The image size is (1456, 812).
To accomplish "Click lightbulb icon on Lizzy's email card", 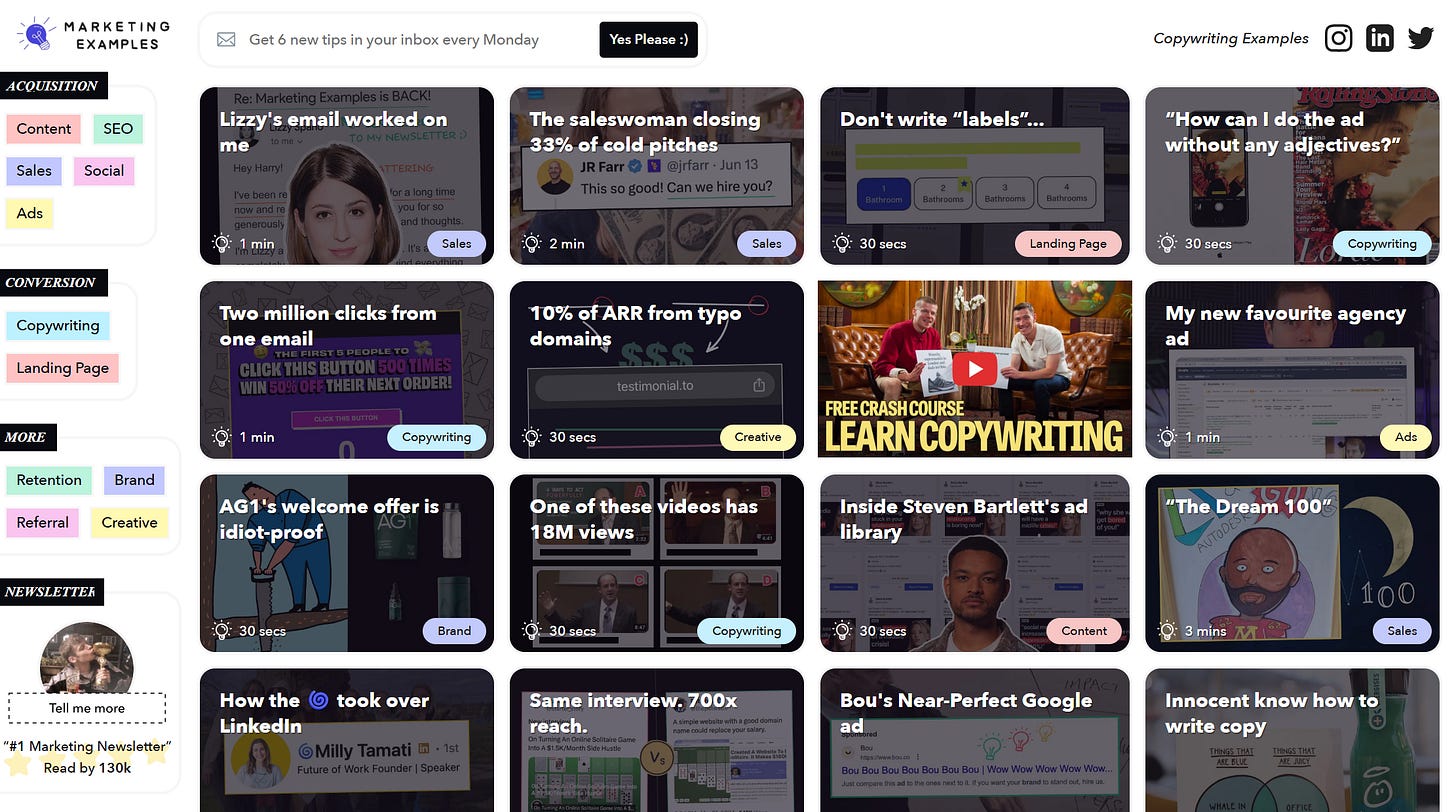I will click(x=221, y=243).
